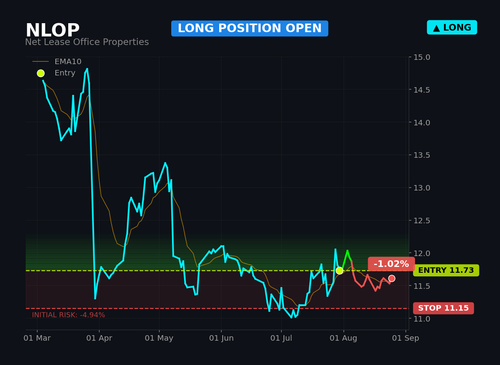Click the 12.0 y-axis label

[x=422, y=253]
